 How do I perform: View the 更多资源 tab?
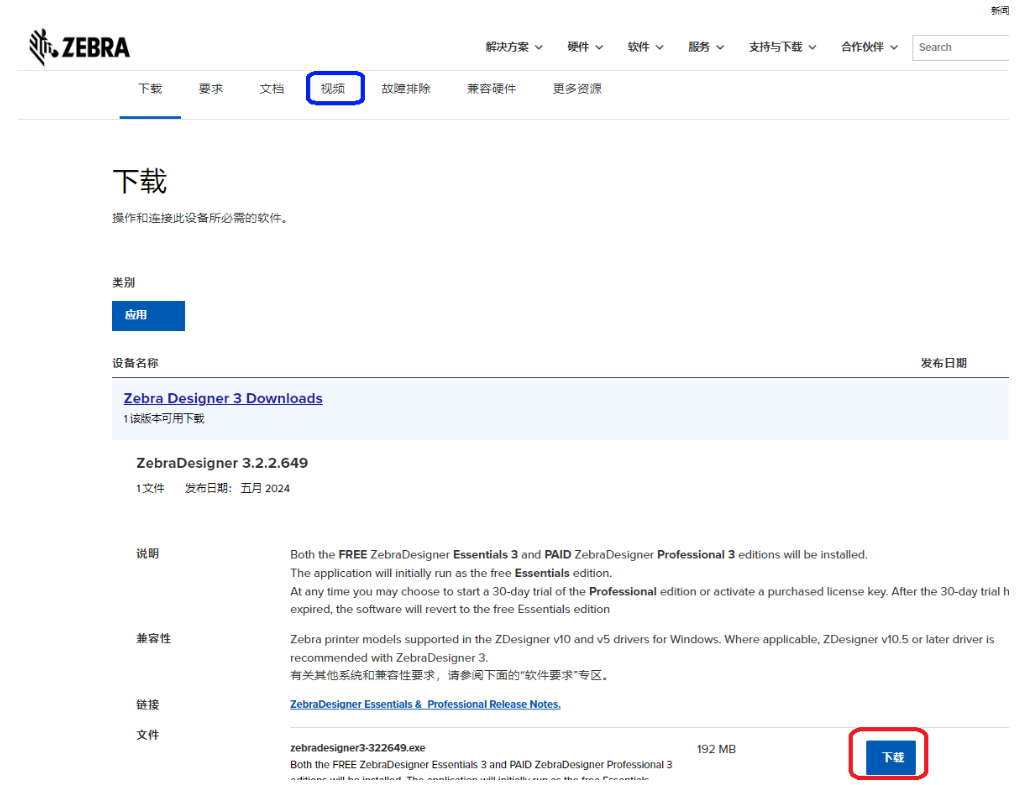pos(577,88)
